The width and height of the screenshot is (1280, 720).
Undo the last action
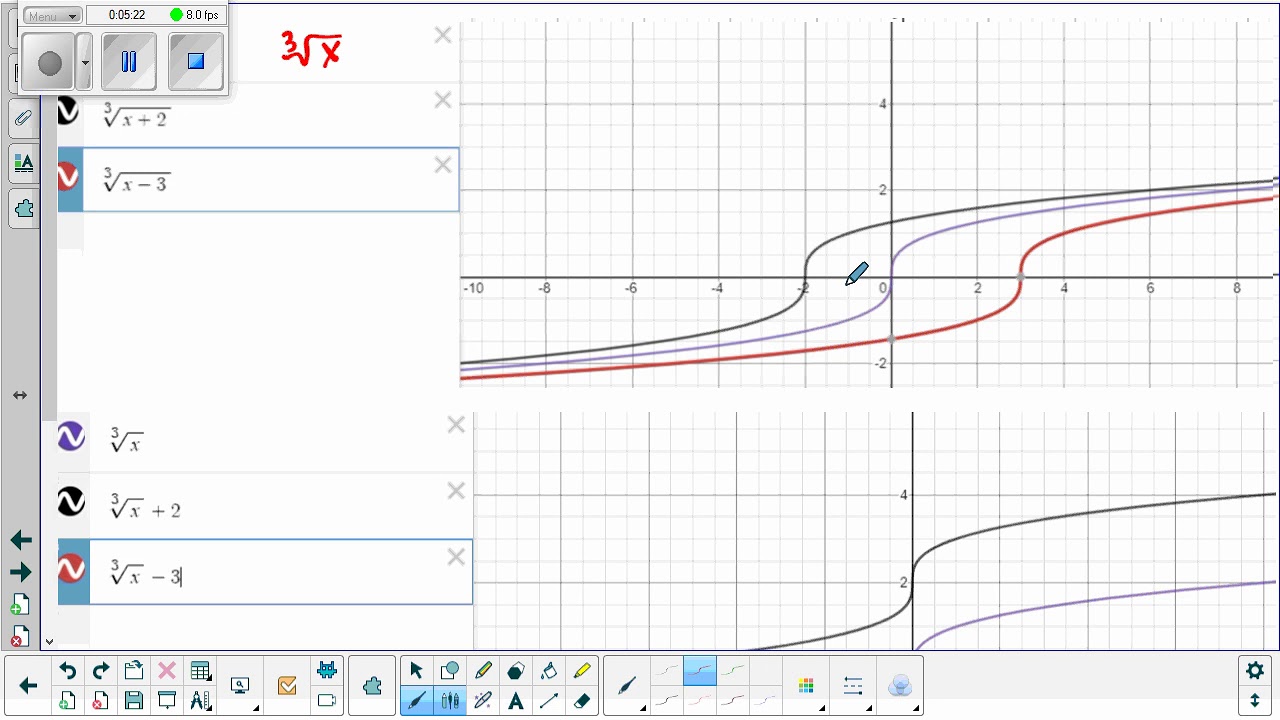click(x=67, y=671)
